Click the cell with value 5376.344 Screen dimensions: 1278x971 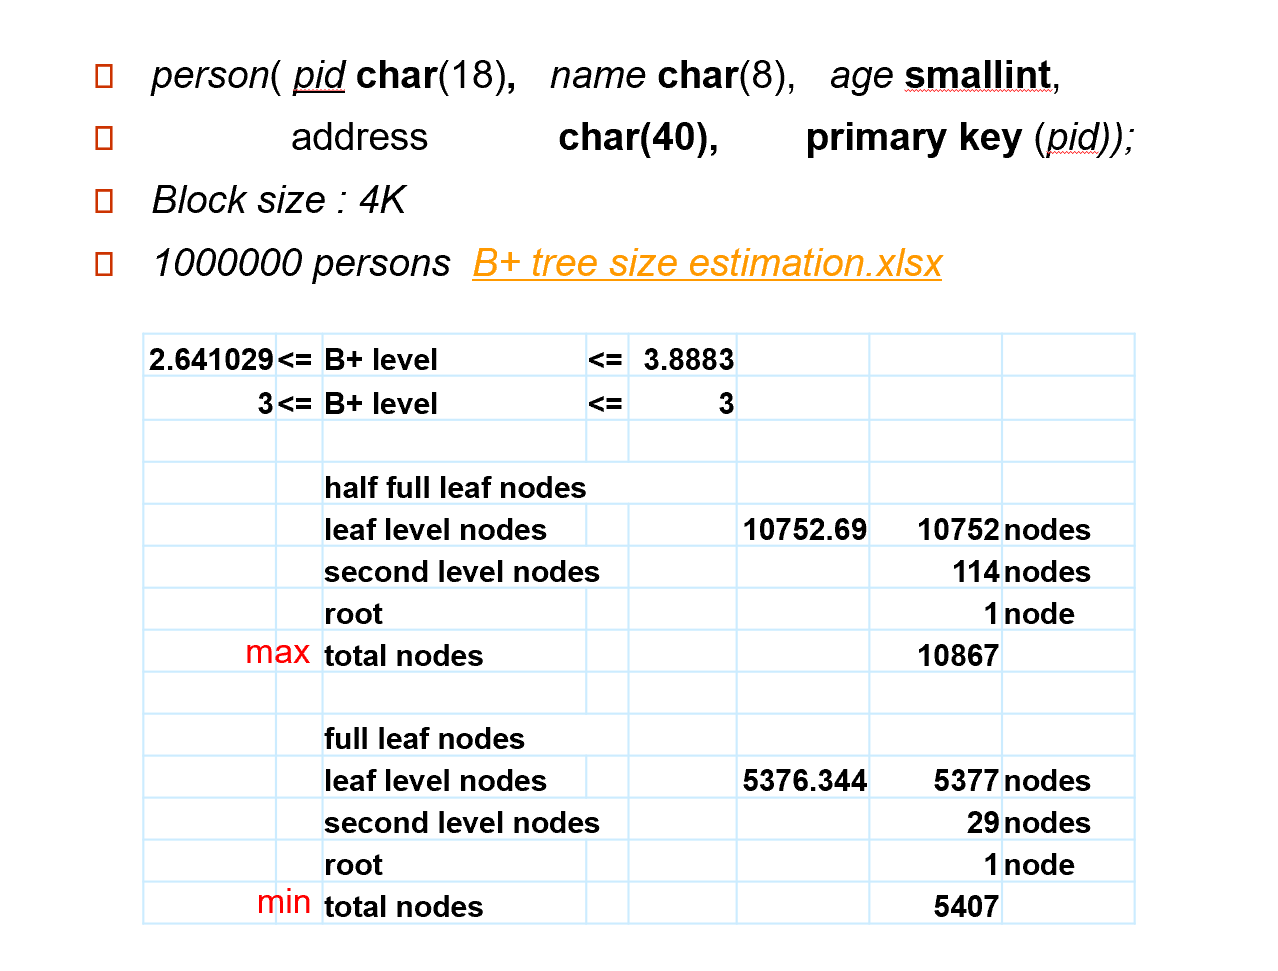(x=804, y=780)
